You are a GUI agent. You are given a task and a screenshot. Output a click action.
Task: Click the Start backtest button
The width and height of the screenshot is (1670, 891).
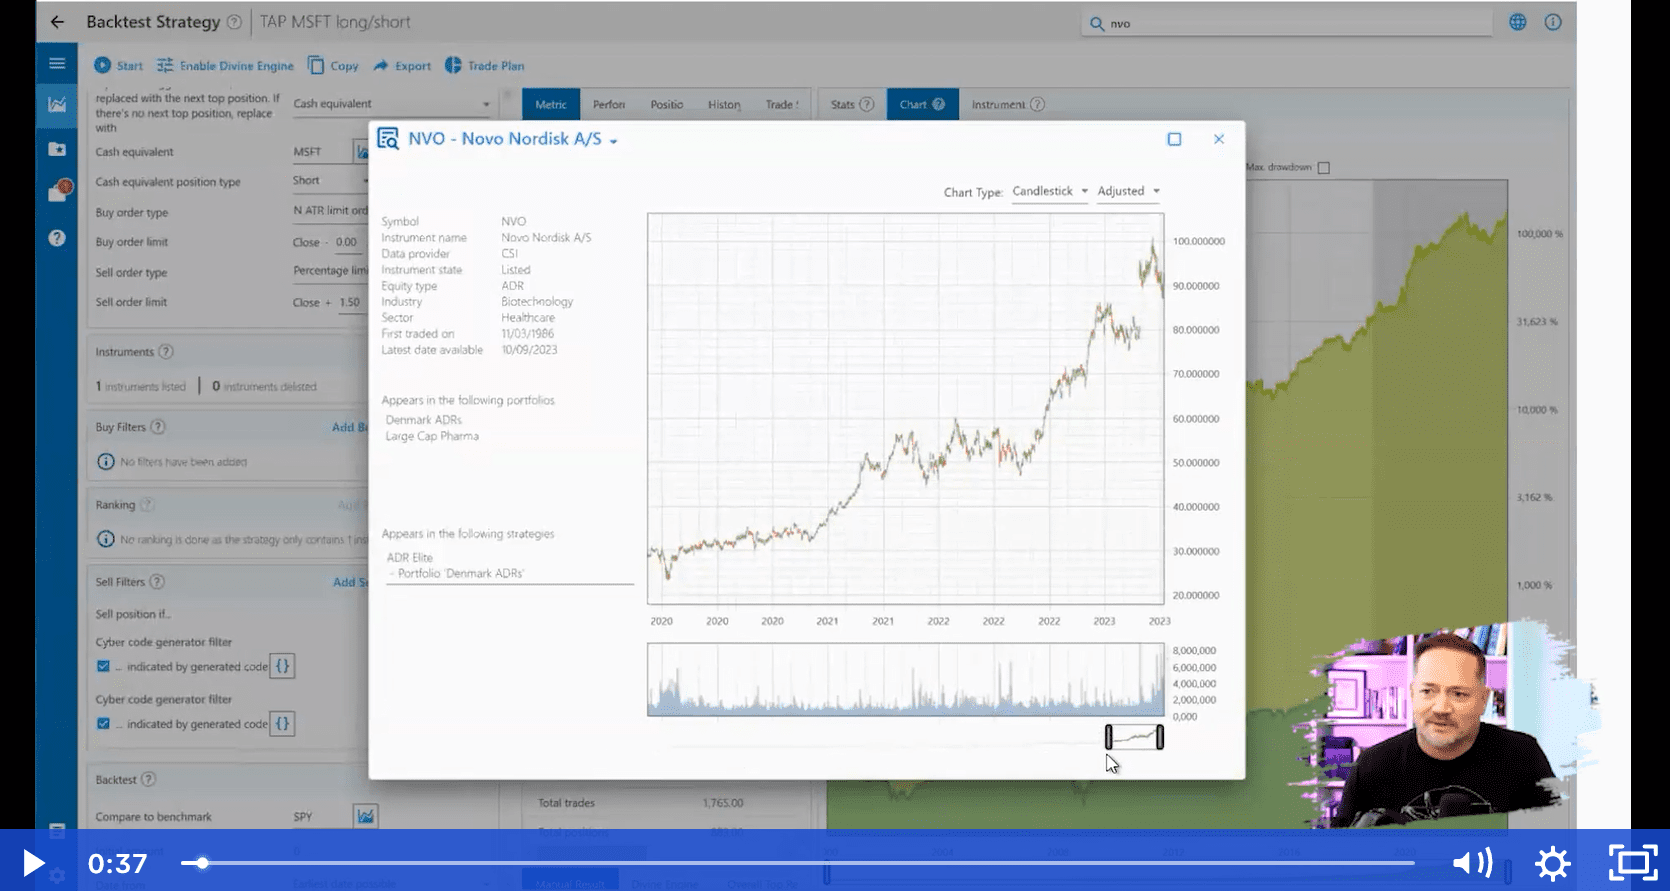pyautogui.click(x=118, y=66)
